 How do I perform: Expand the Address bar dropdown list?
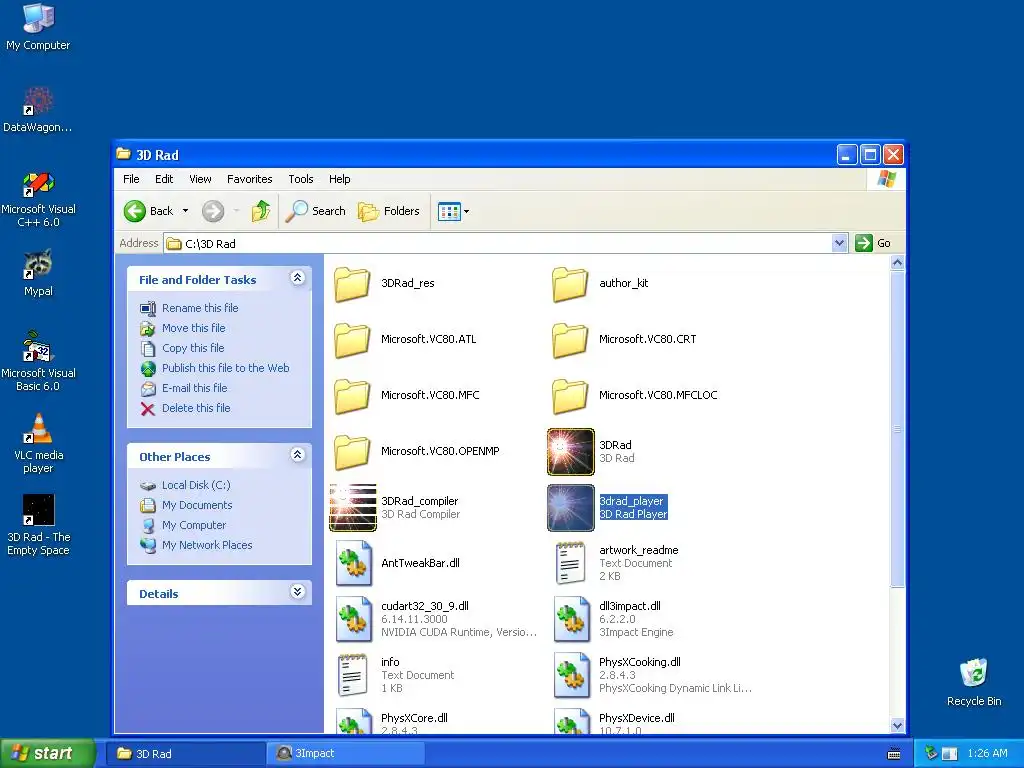[x=839, y=244]
